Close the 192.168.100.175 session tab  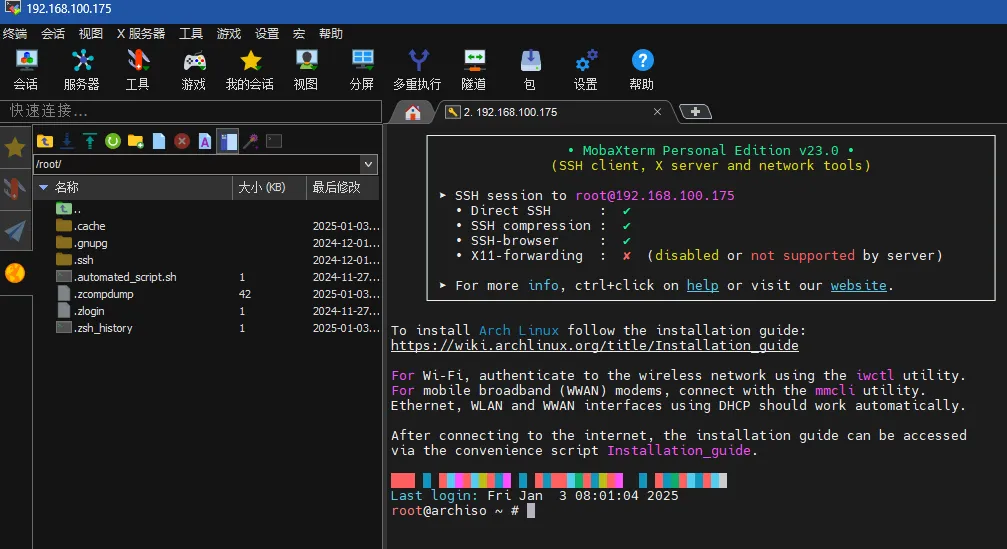click(x=657, y=112)
